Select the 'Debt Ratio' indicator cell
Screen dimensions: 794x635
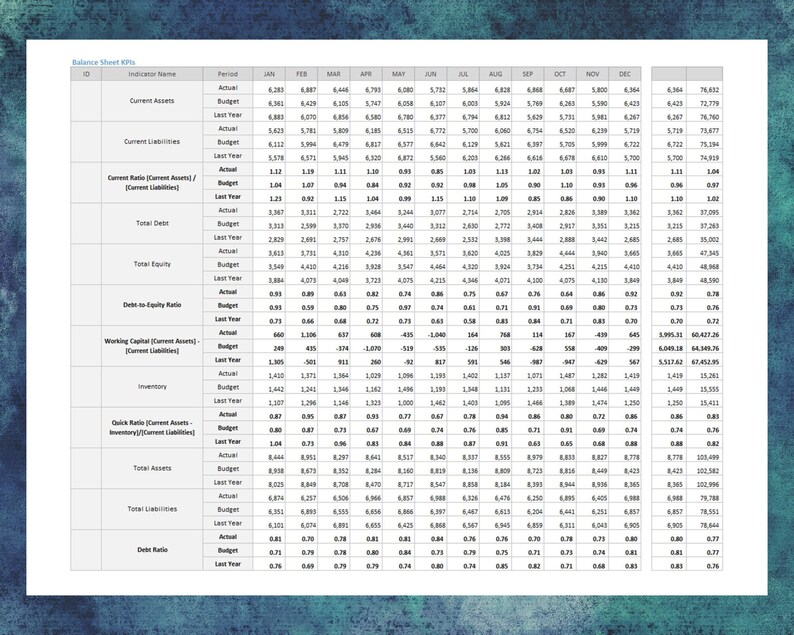152,550
